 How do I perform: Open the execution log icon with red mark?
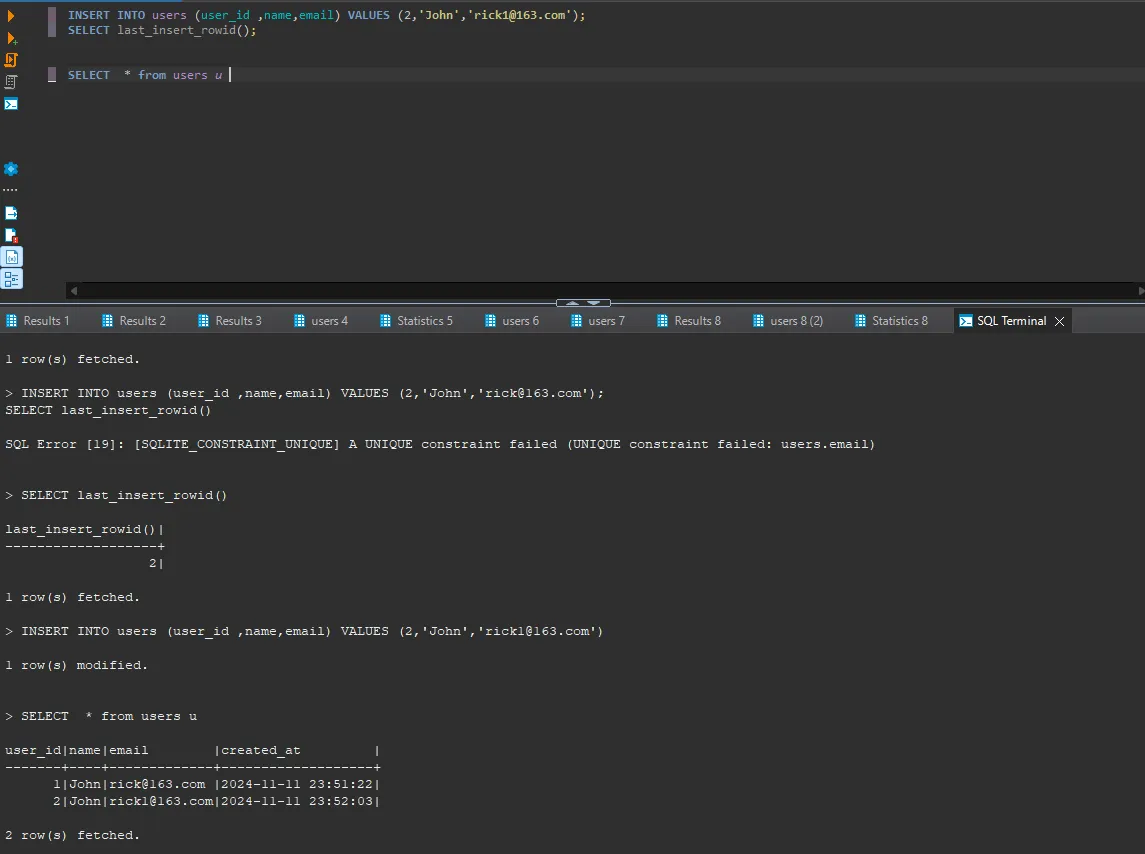point(11,235)
